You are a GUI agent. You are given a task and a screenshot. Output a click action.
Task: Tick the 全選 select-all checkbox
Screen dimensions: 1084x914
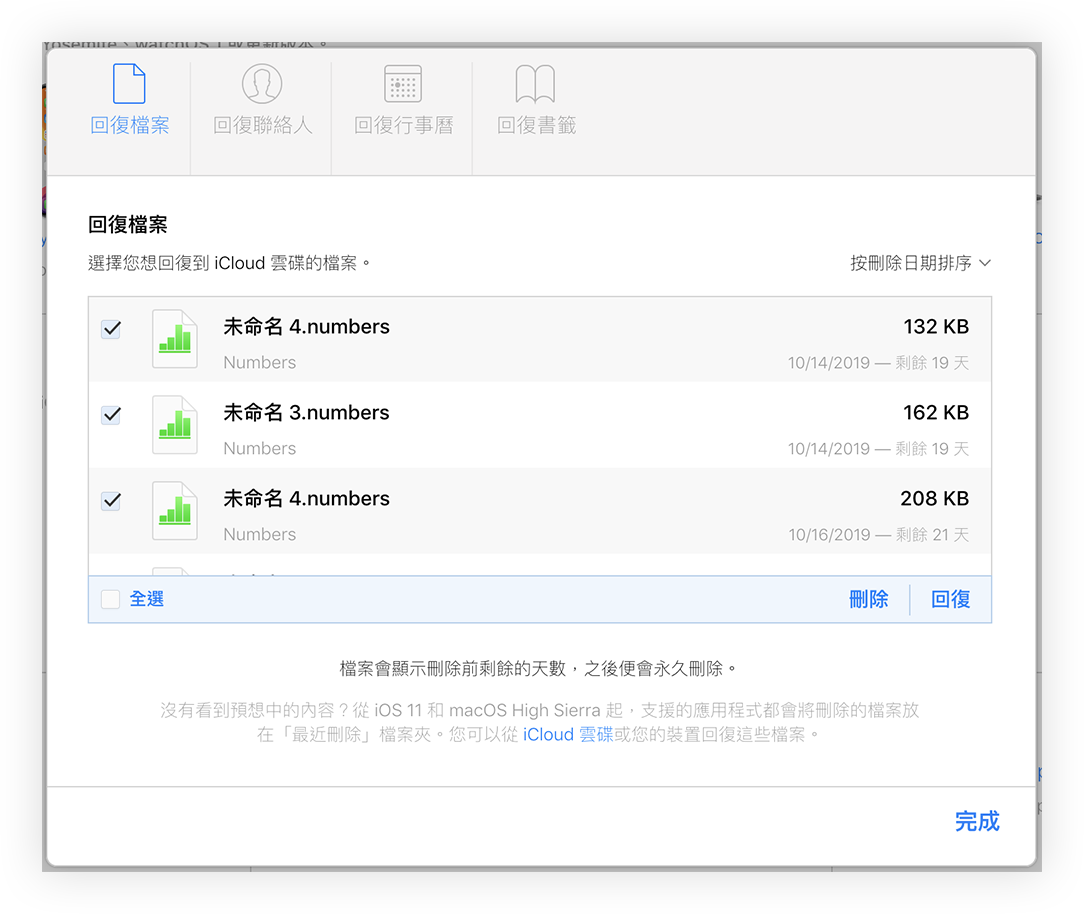pos(111,599)
